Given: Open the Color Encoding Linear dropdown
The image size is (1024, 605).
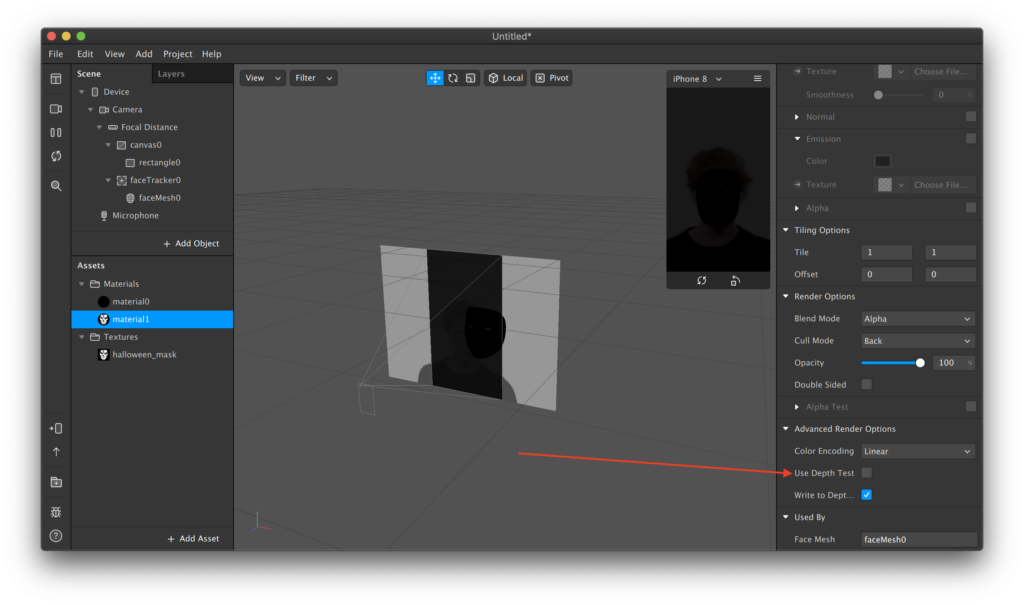Looking at the screenshot, I should click(918, 451).
